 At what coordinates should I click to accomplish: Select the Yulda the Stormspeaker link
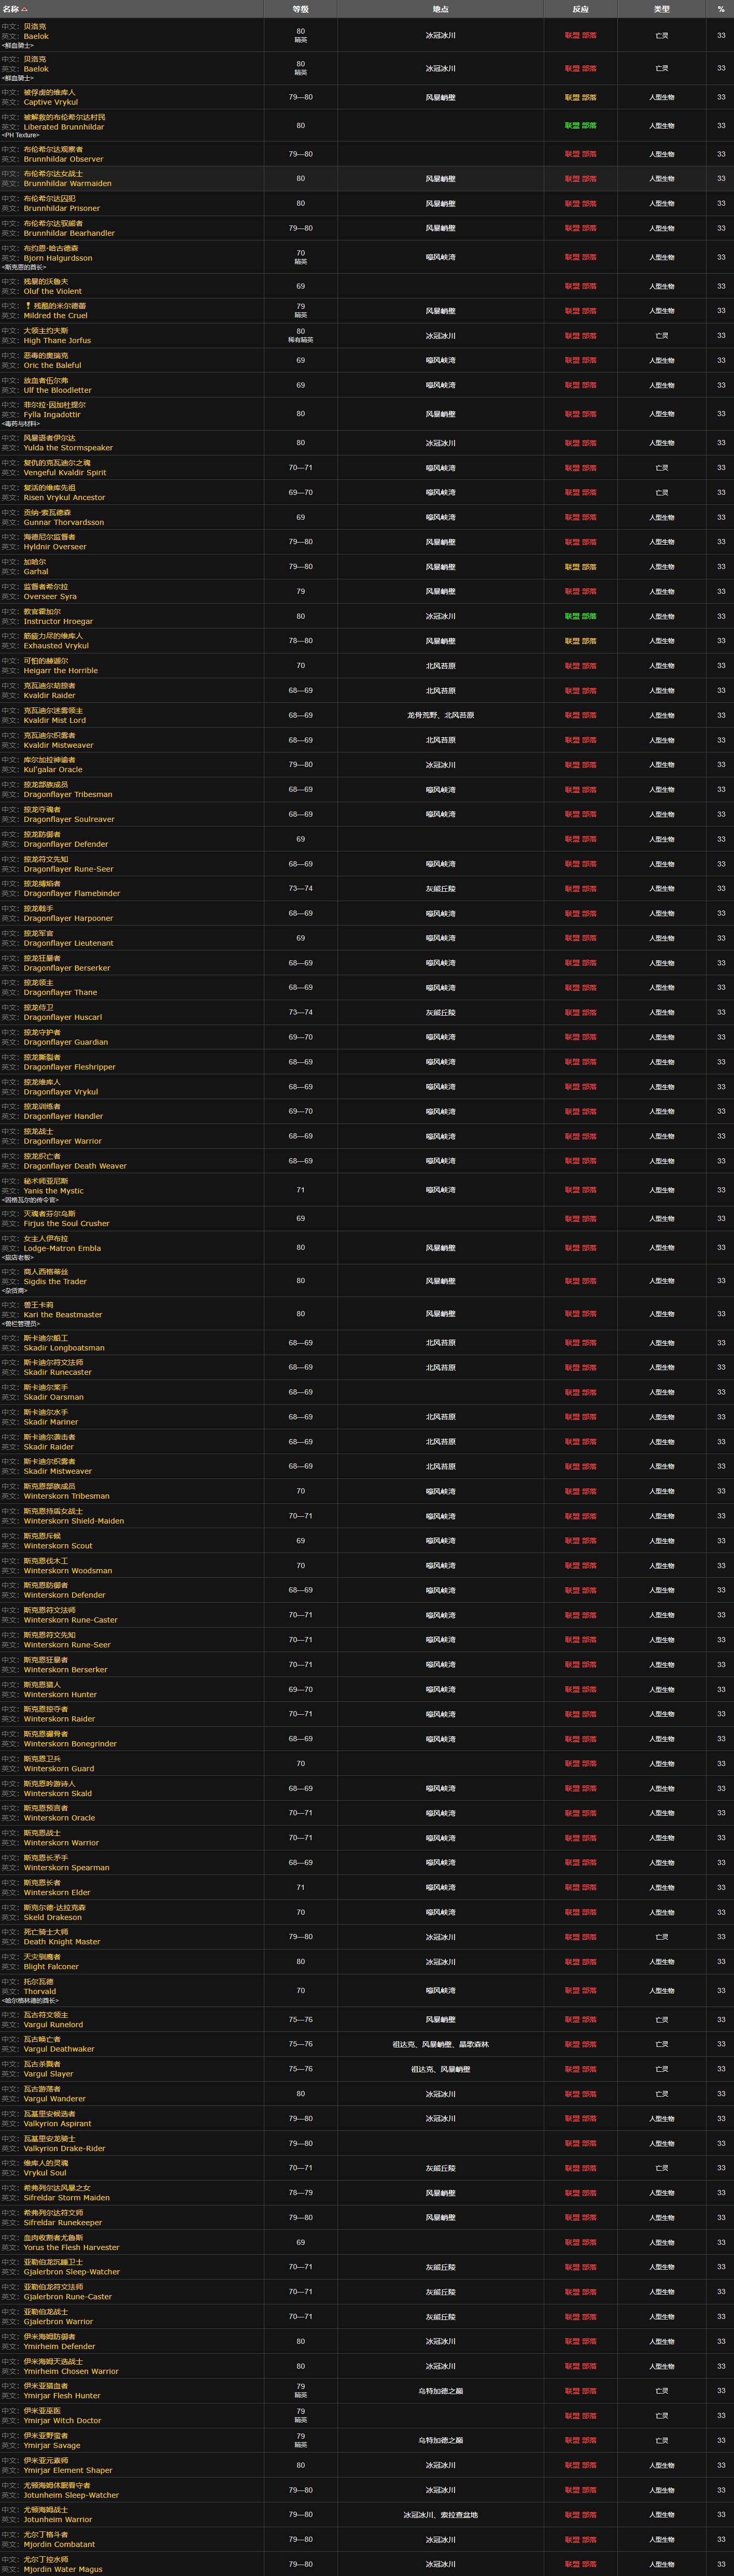(x=68, y=448)
